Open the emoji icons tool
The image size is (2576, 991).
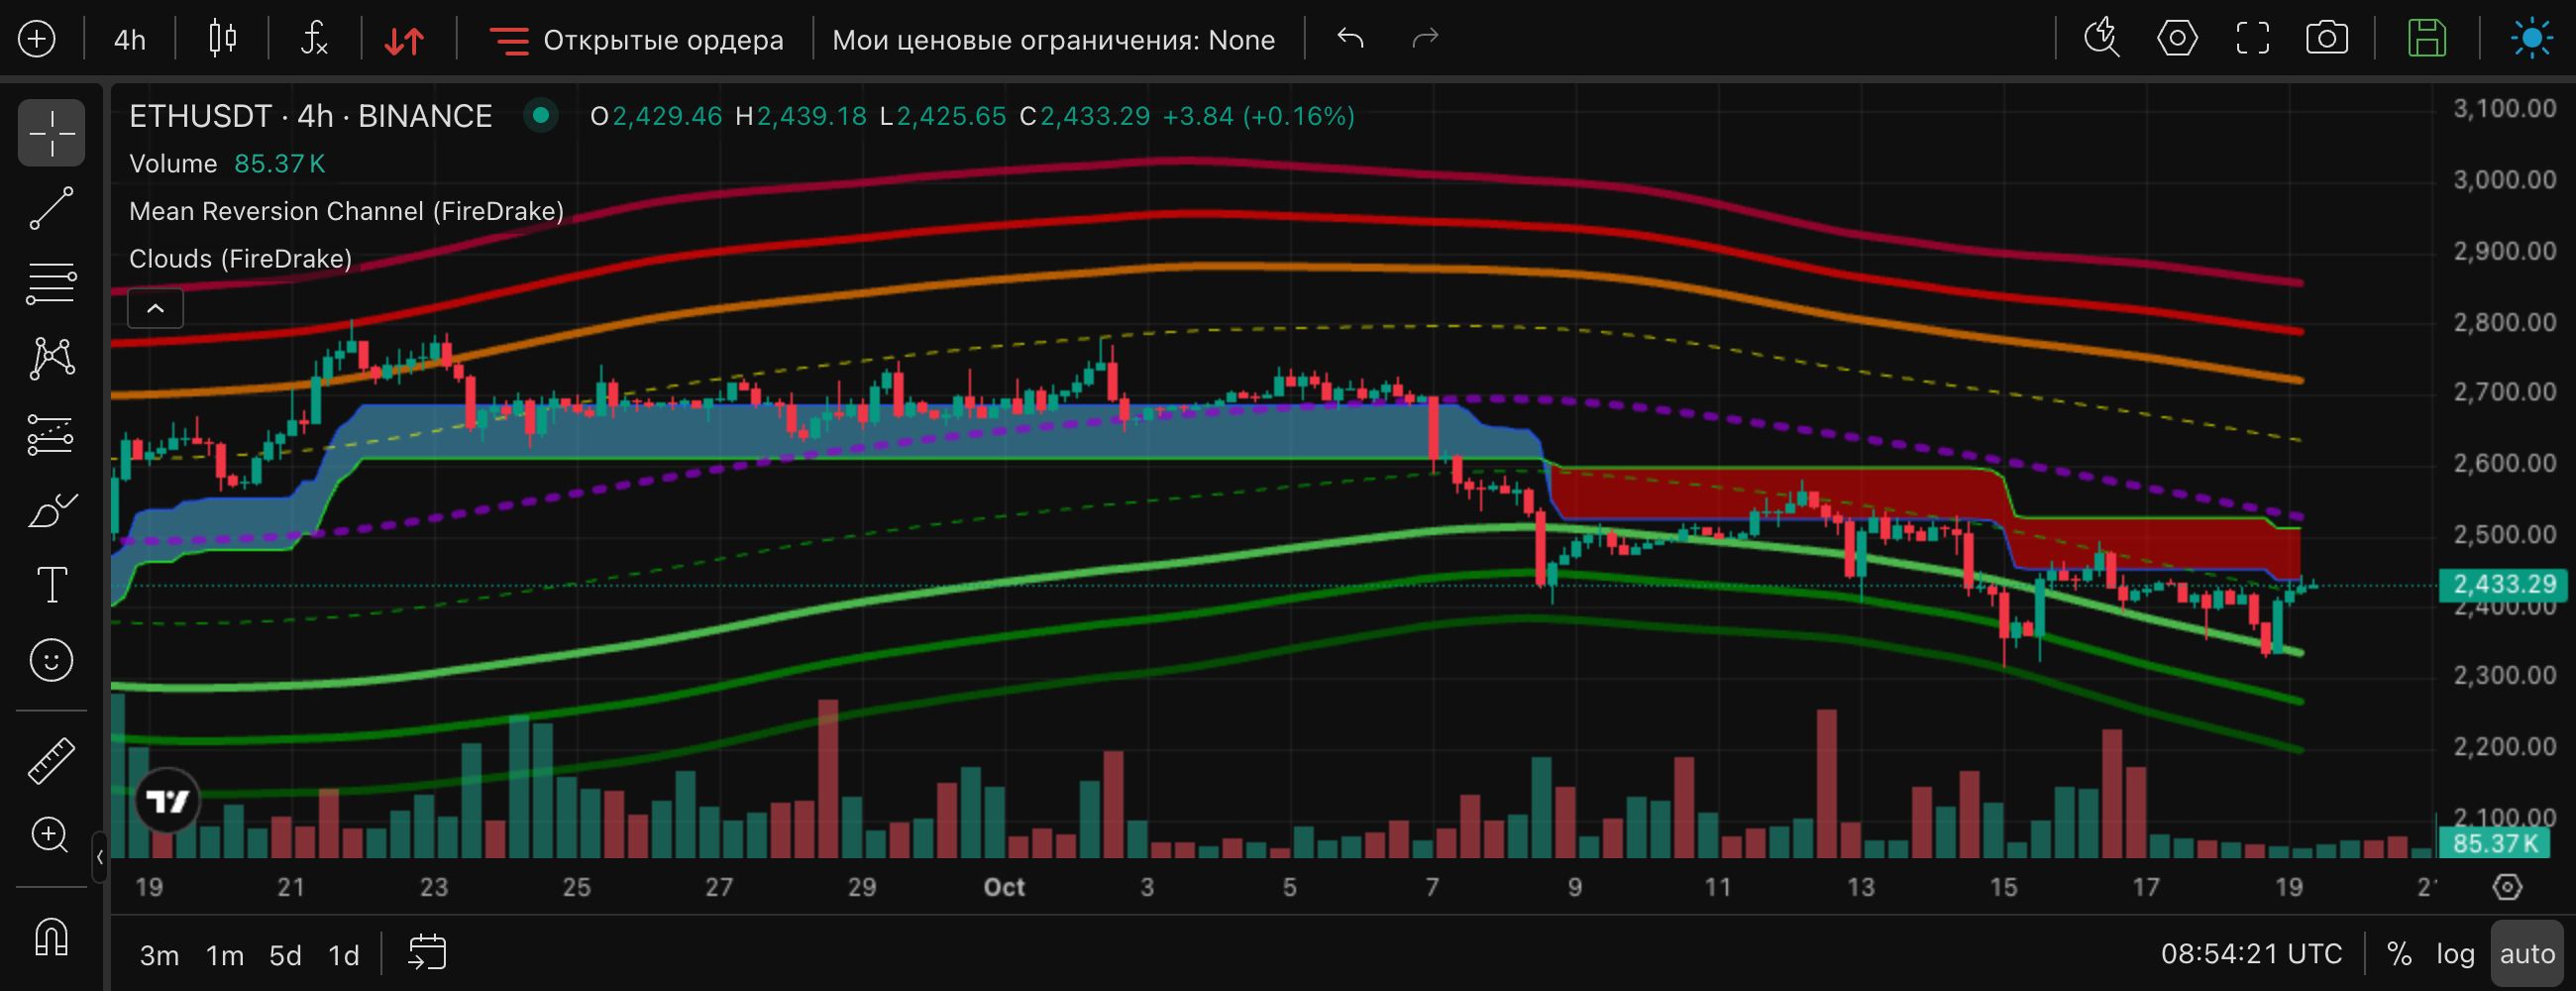tap(51, 661)
